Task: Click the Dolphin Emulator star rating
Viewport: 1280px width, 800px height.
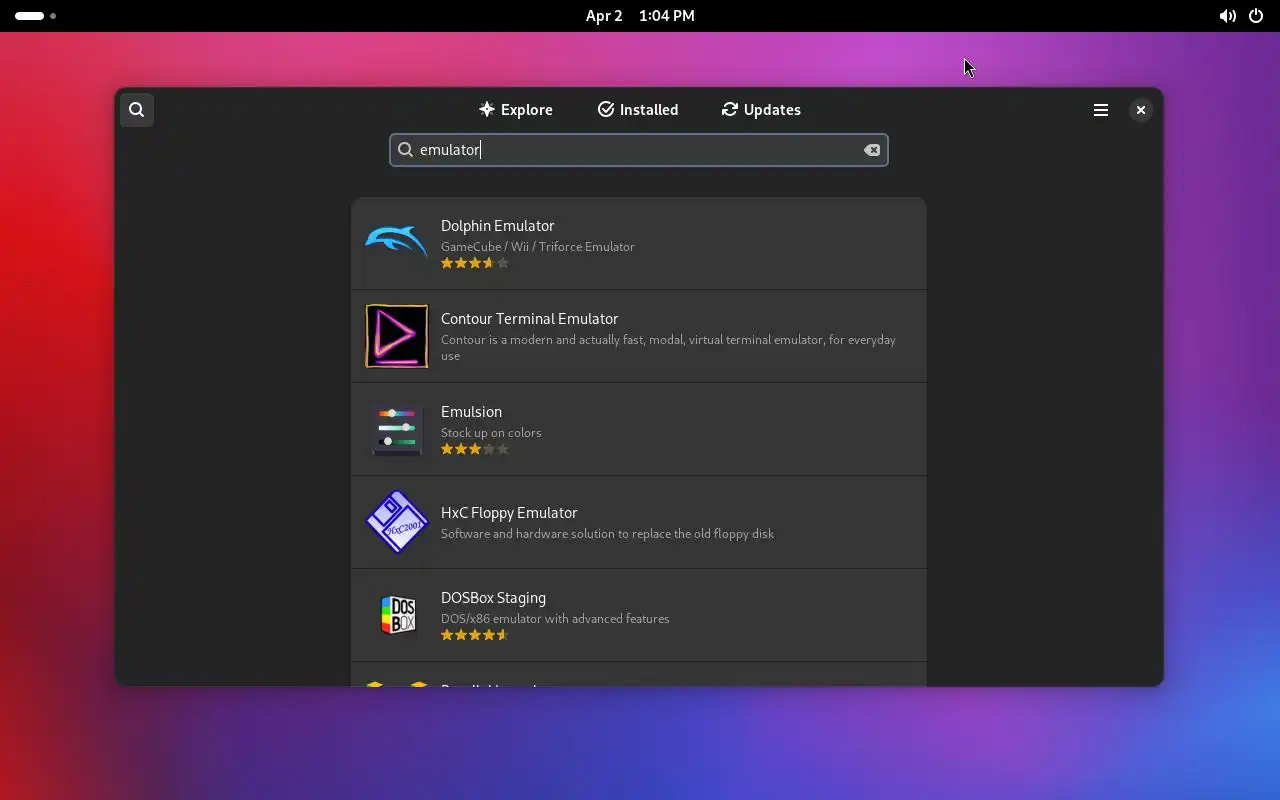Action: click(x=475, y=263)
